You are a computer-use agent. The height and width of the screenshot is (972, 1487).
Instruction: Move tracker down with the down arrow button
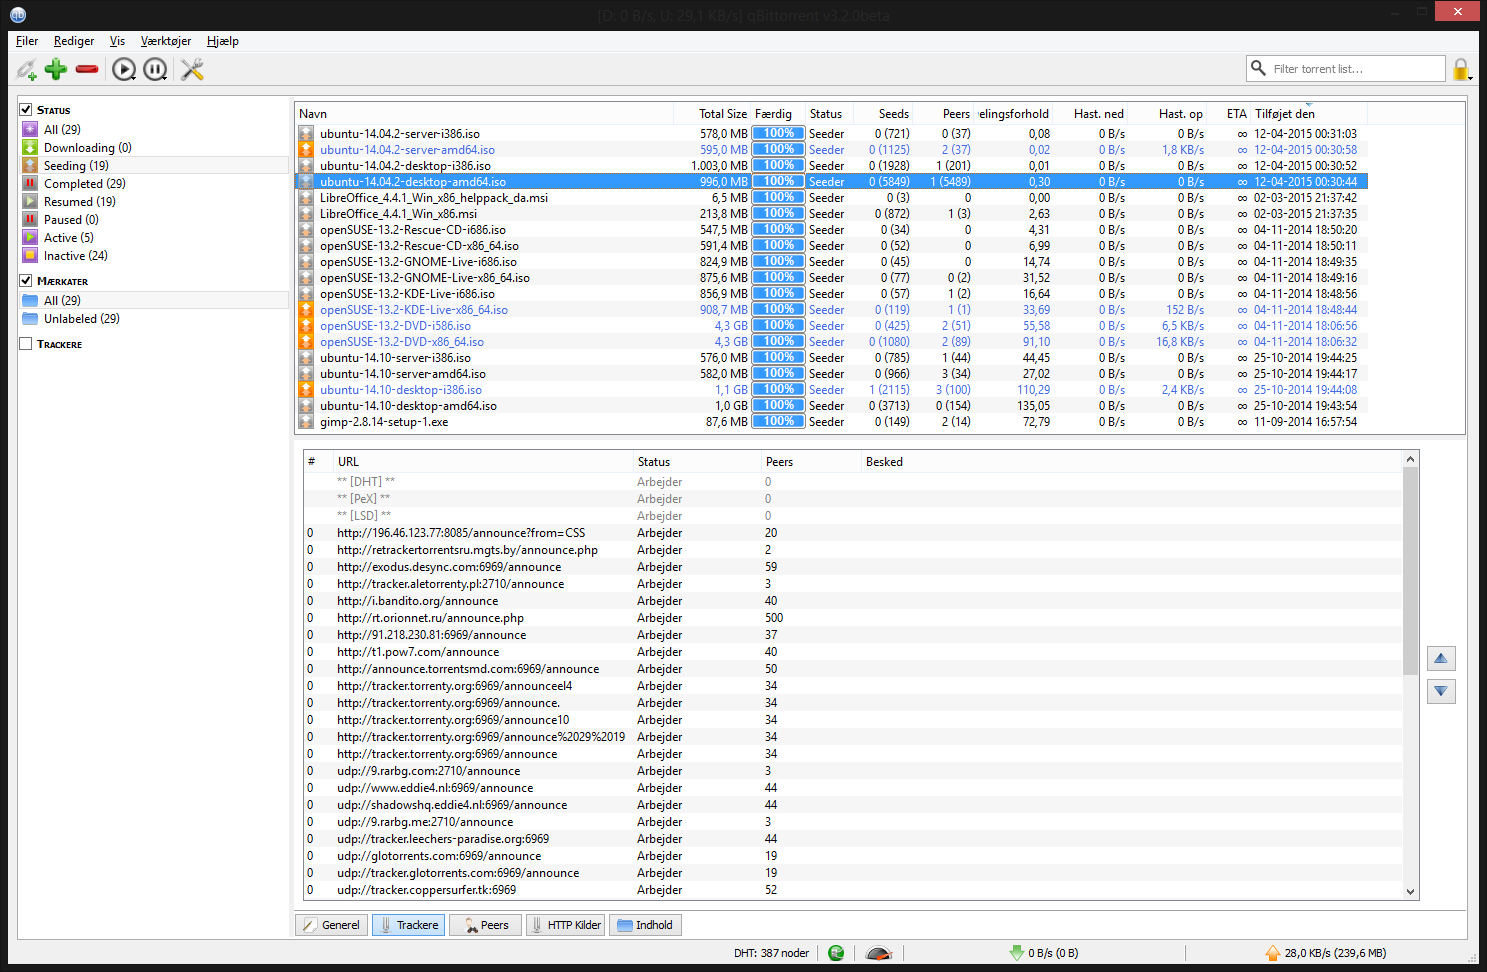click(1441, 691)
